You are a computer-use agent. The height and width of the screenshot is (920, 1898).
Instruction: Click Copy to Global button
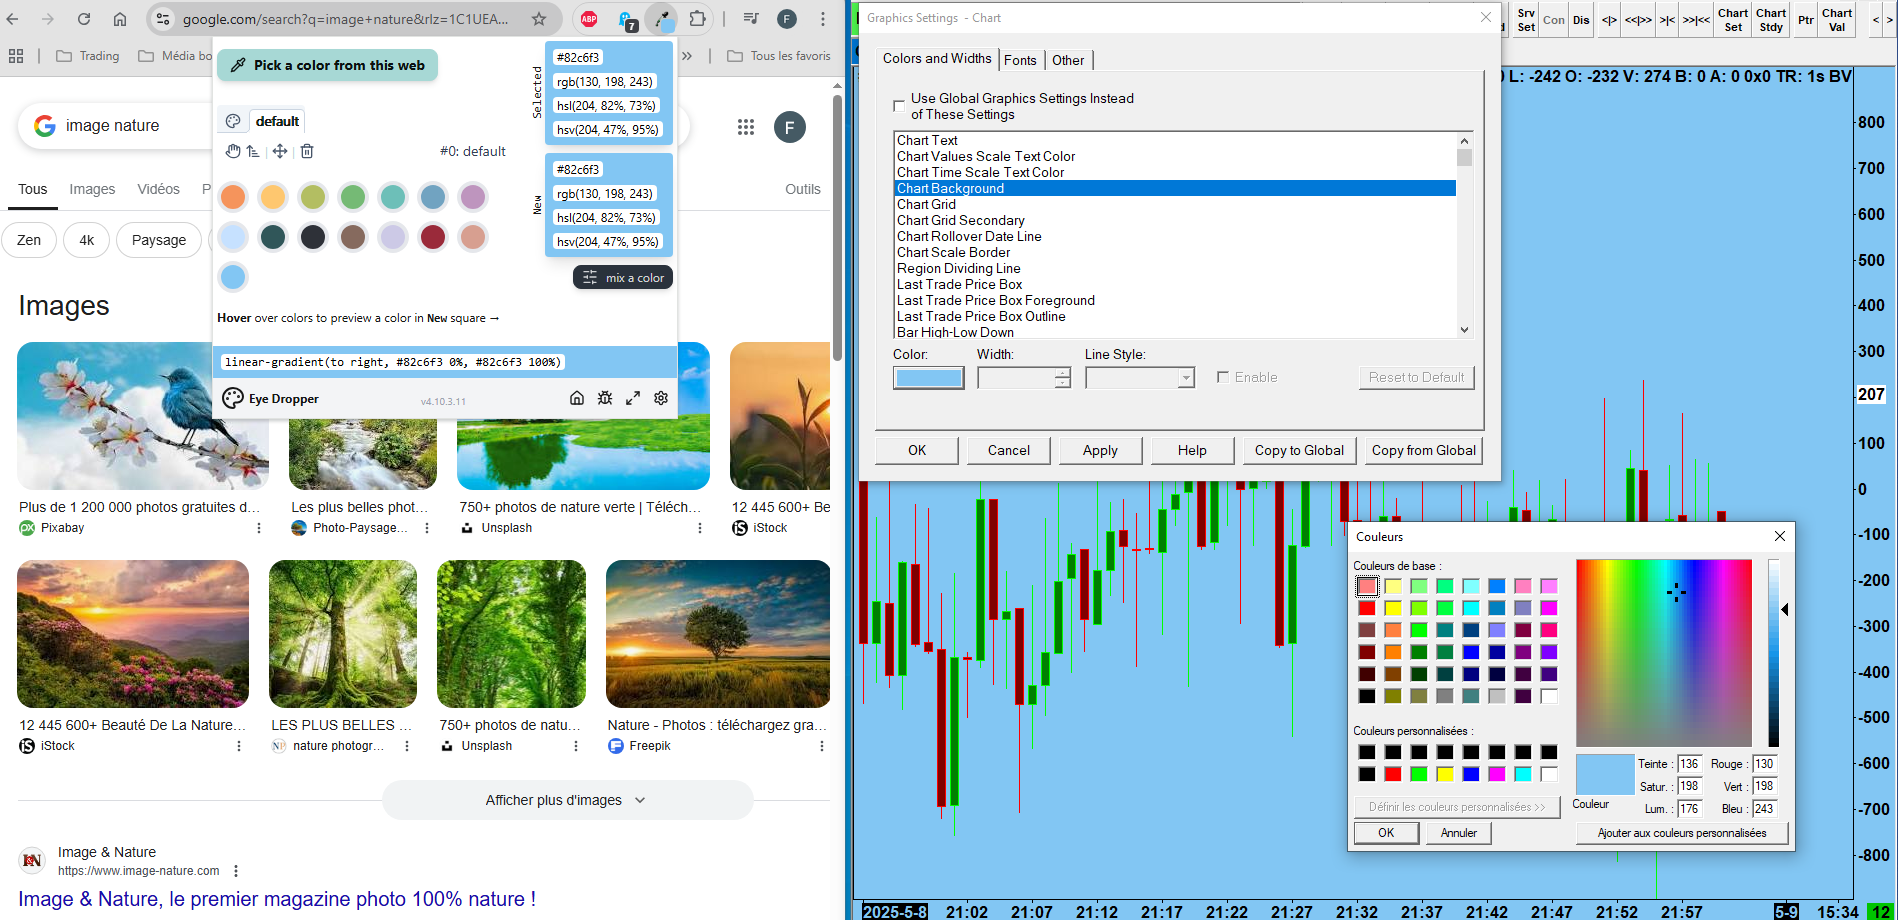(x=1299, y=451)
